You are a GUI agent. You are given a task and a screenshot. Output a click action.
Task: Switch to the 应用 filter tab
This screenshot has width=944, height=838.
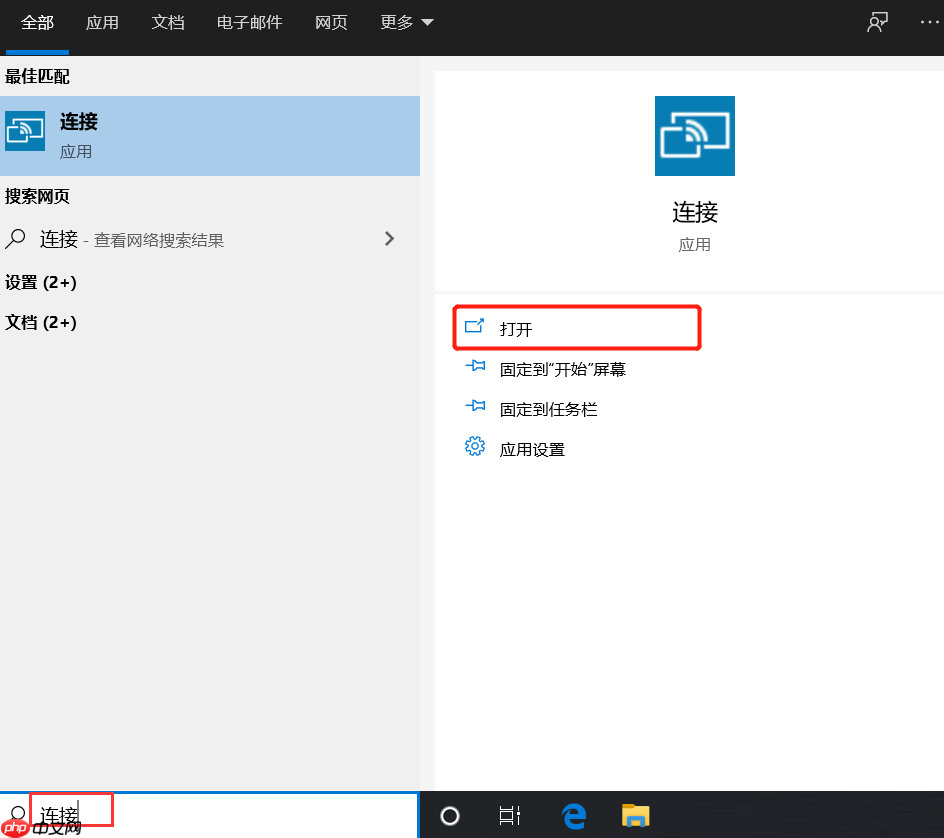[x=102, y=21]
